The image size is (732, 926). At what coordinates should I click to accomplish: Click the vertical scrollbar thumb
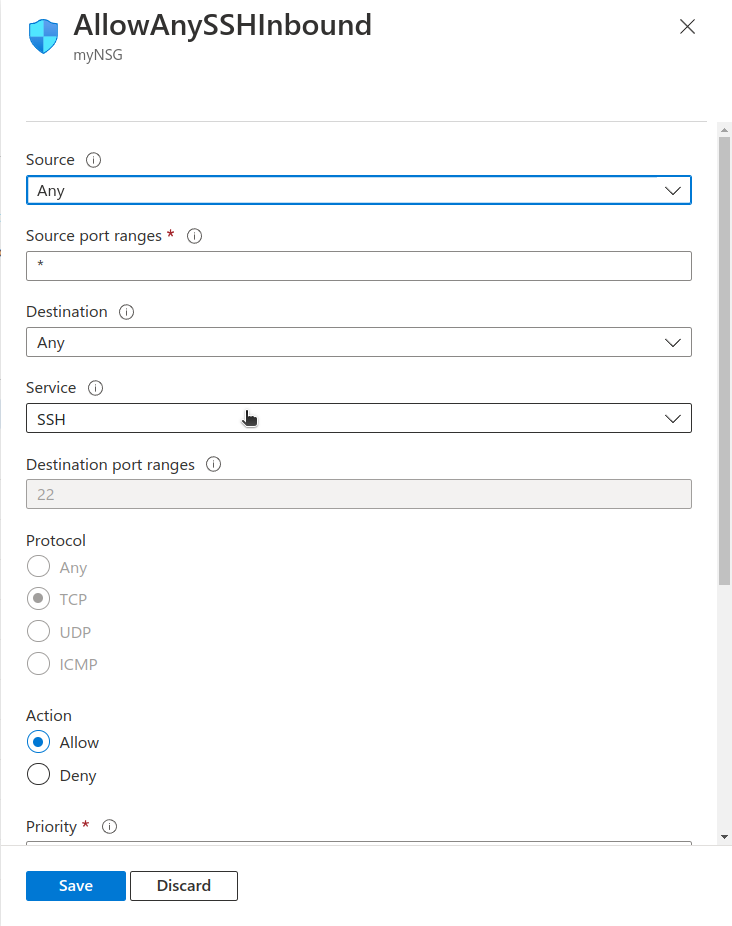coord(724,360)
